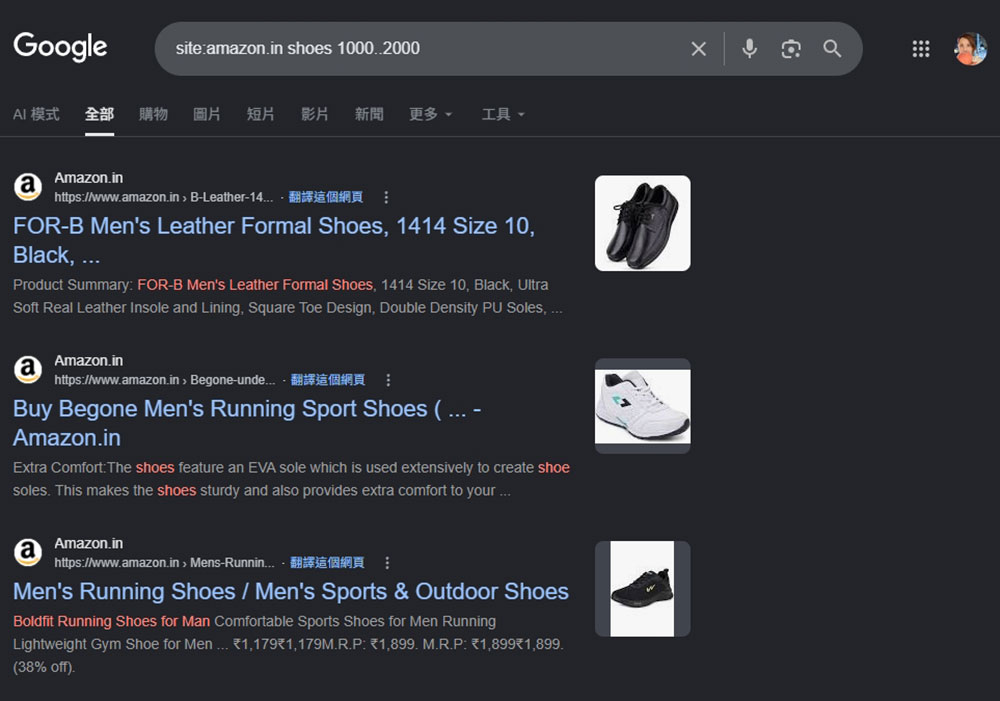Expand the 工具 tools dropdown
This screenshot has height=701, width=1000.
coord(503,114)
